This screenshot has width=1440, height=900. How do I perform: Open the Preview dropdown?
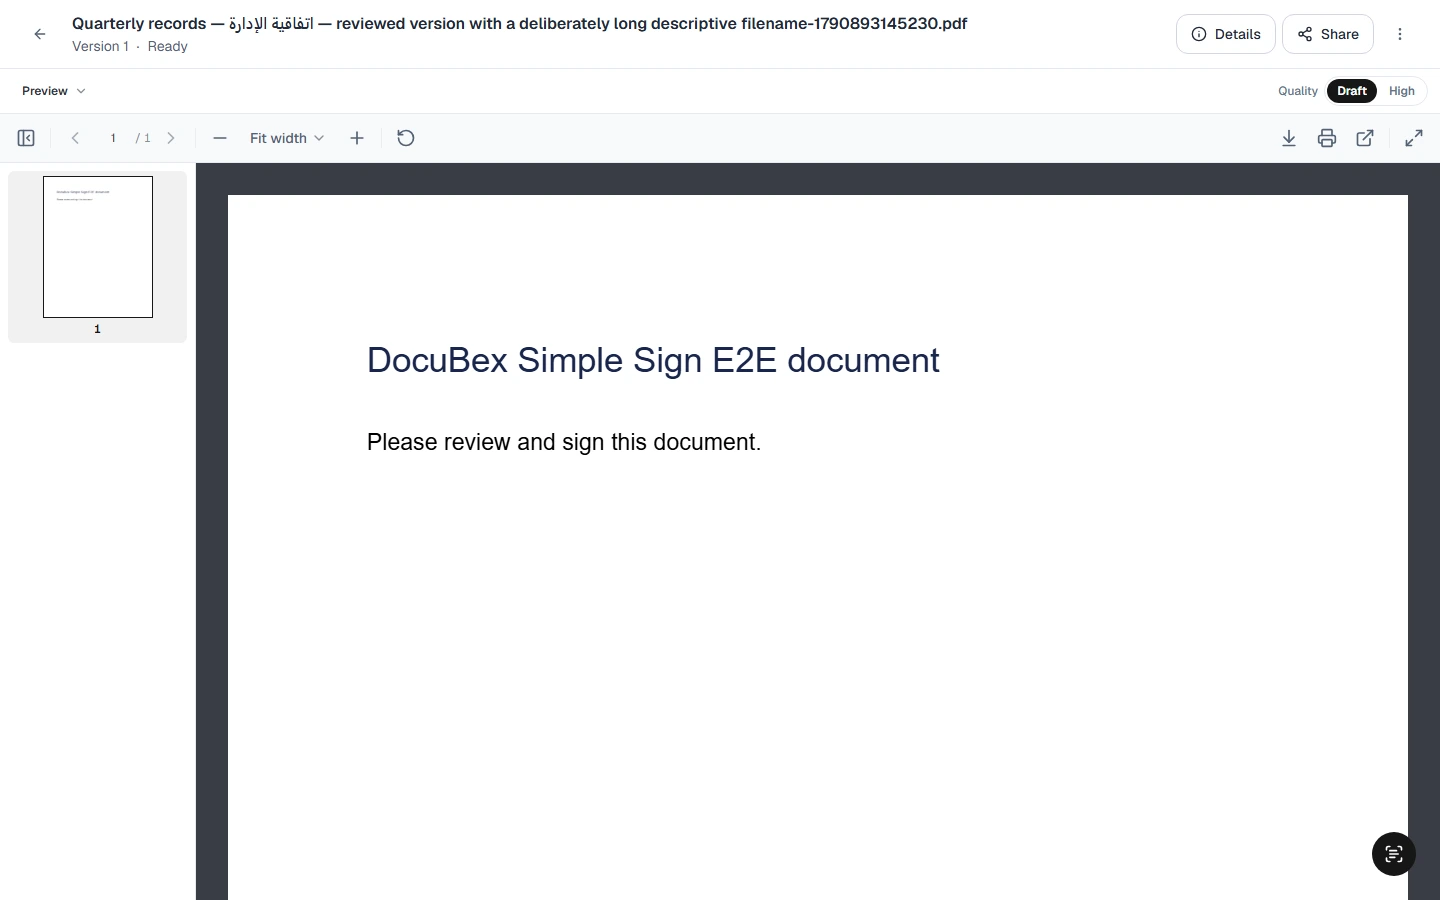coord(54,91)
